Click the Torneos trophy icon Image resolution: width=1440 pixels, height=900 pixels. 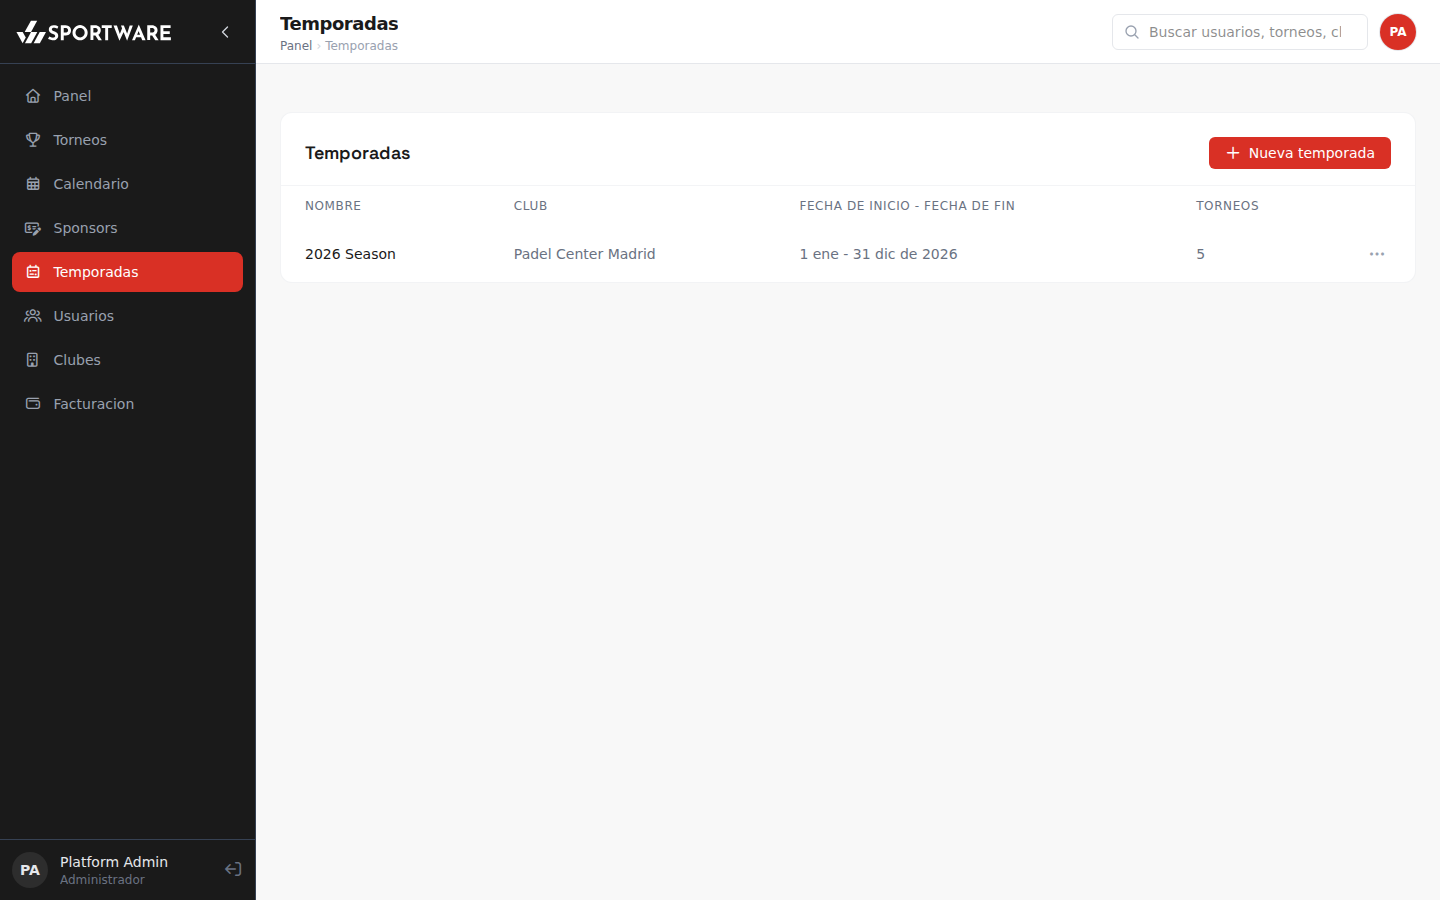point(33,140)
